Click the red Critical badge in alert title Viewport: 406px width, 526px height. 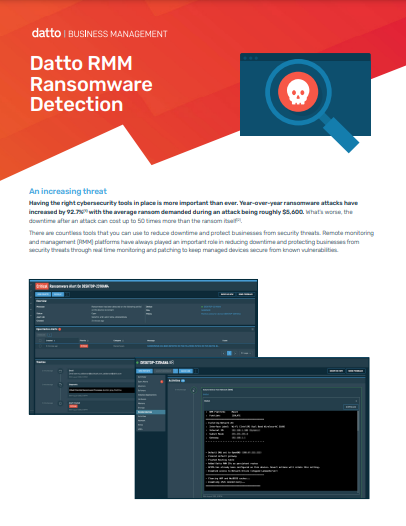coord(42,286)
